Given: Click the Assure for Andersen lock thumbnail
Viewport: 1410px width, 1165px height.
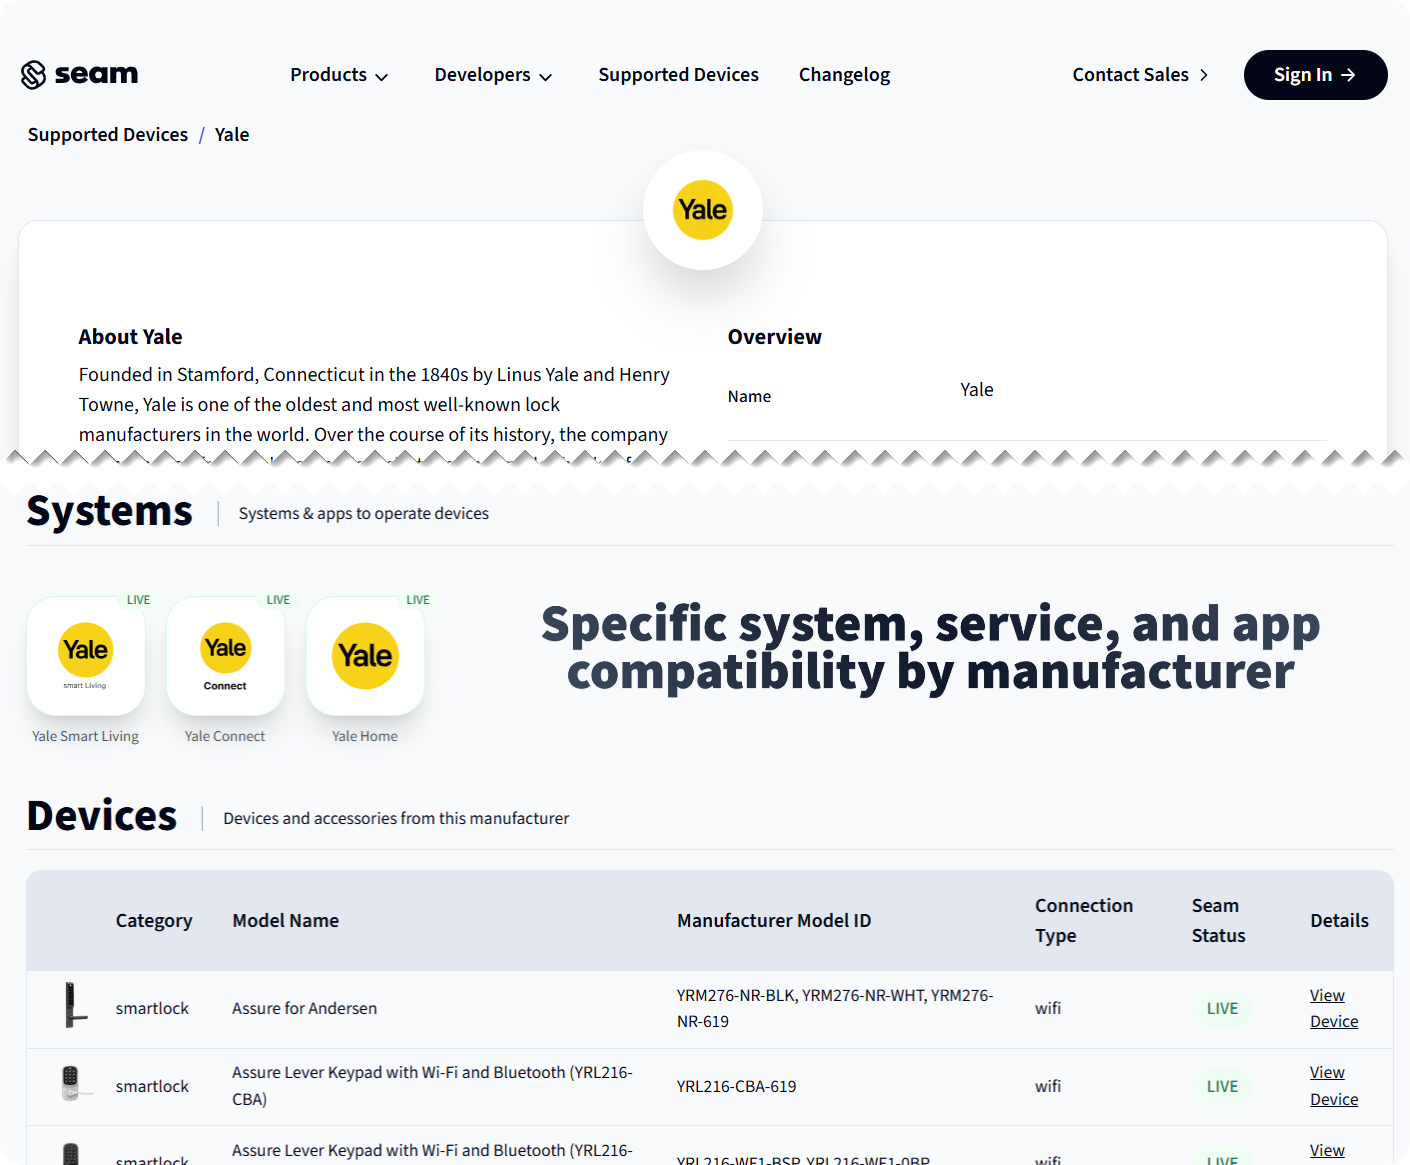Looking at the screenshot, I should click(75, 1005).
